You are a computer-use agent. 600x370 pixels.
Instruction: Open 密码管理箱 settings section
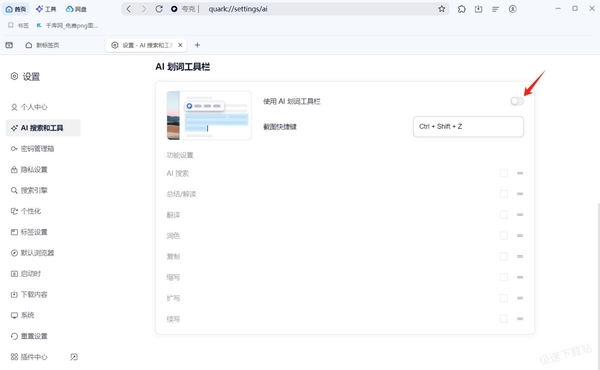pyautogui.click(x=33, y=149)
